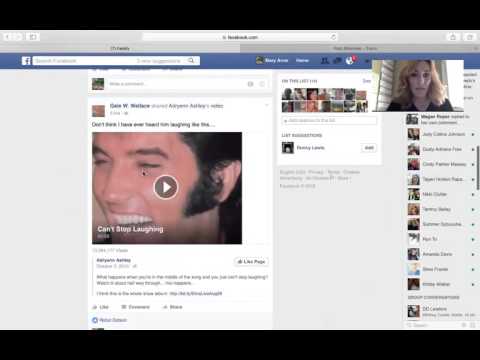Image resolution: width=480 pixels, height=360 pixels.
Task: Open chat with Steve contact
Action: [441, 269]
